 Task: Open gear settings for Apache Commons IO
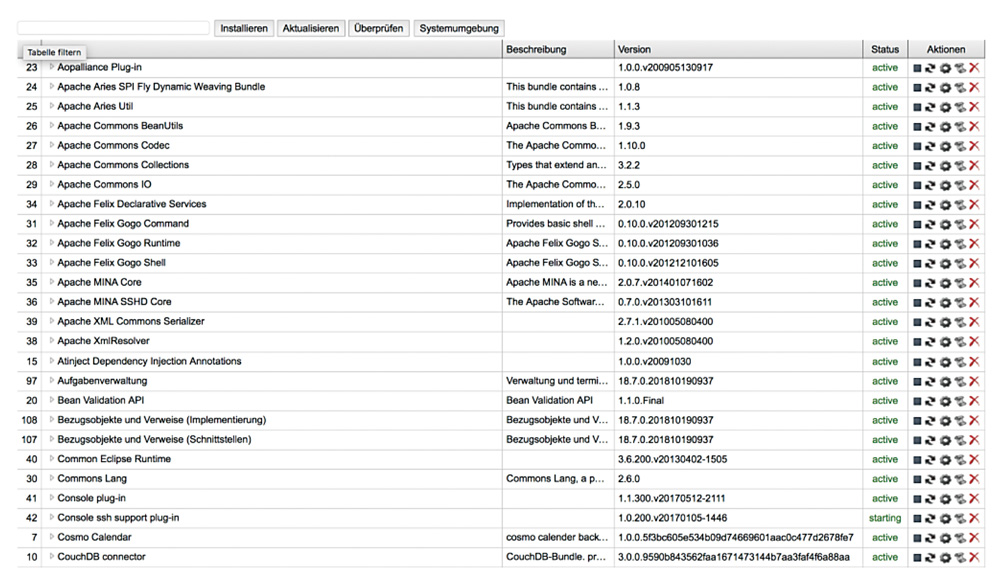[x=945, y=185]
